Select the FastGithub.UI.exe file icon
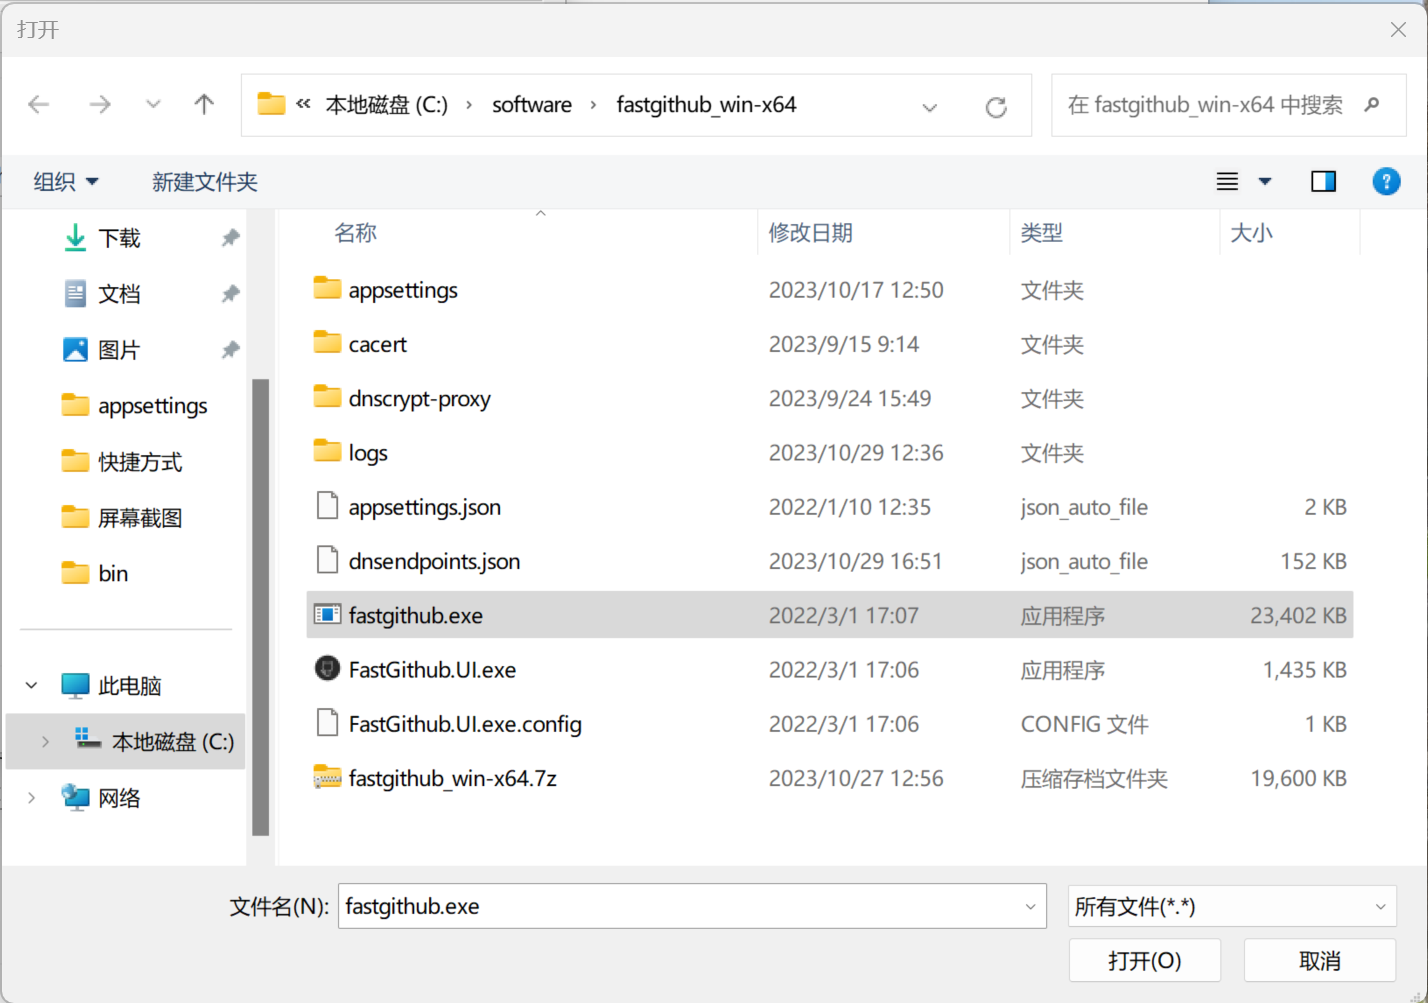The image size is (1428, 1003). 327,669
